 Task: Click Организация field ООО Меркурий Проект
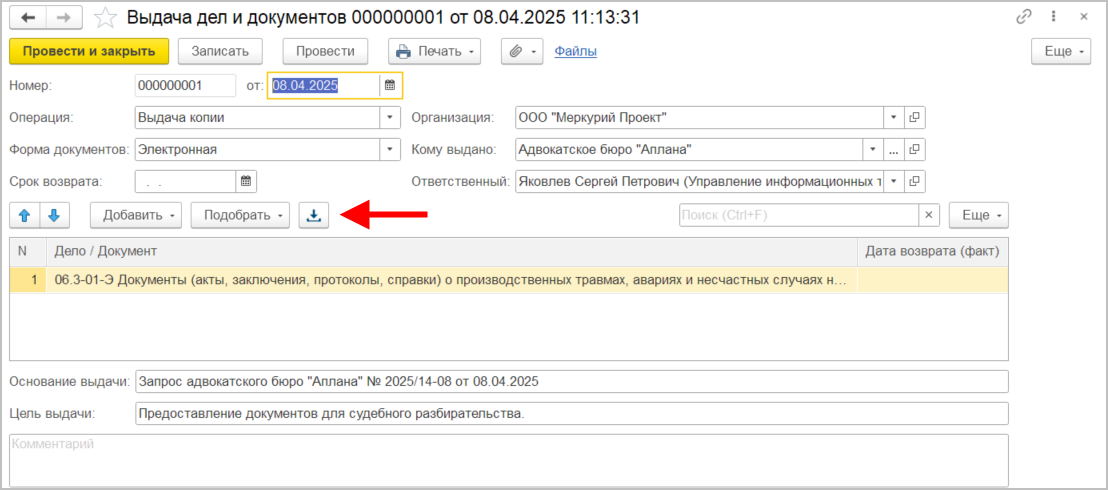700,117
